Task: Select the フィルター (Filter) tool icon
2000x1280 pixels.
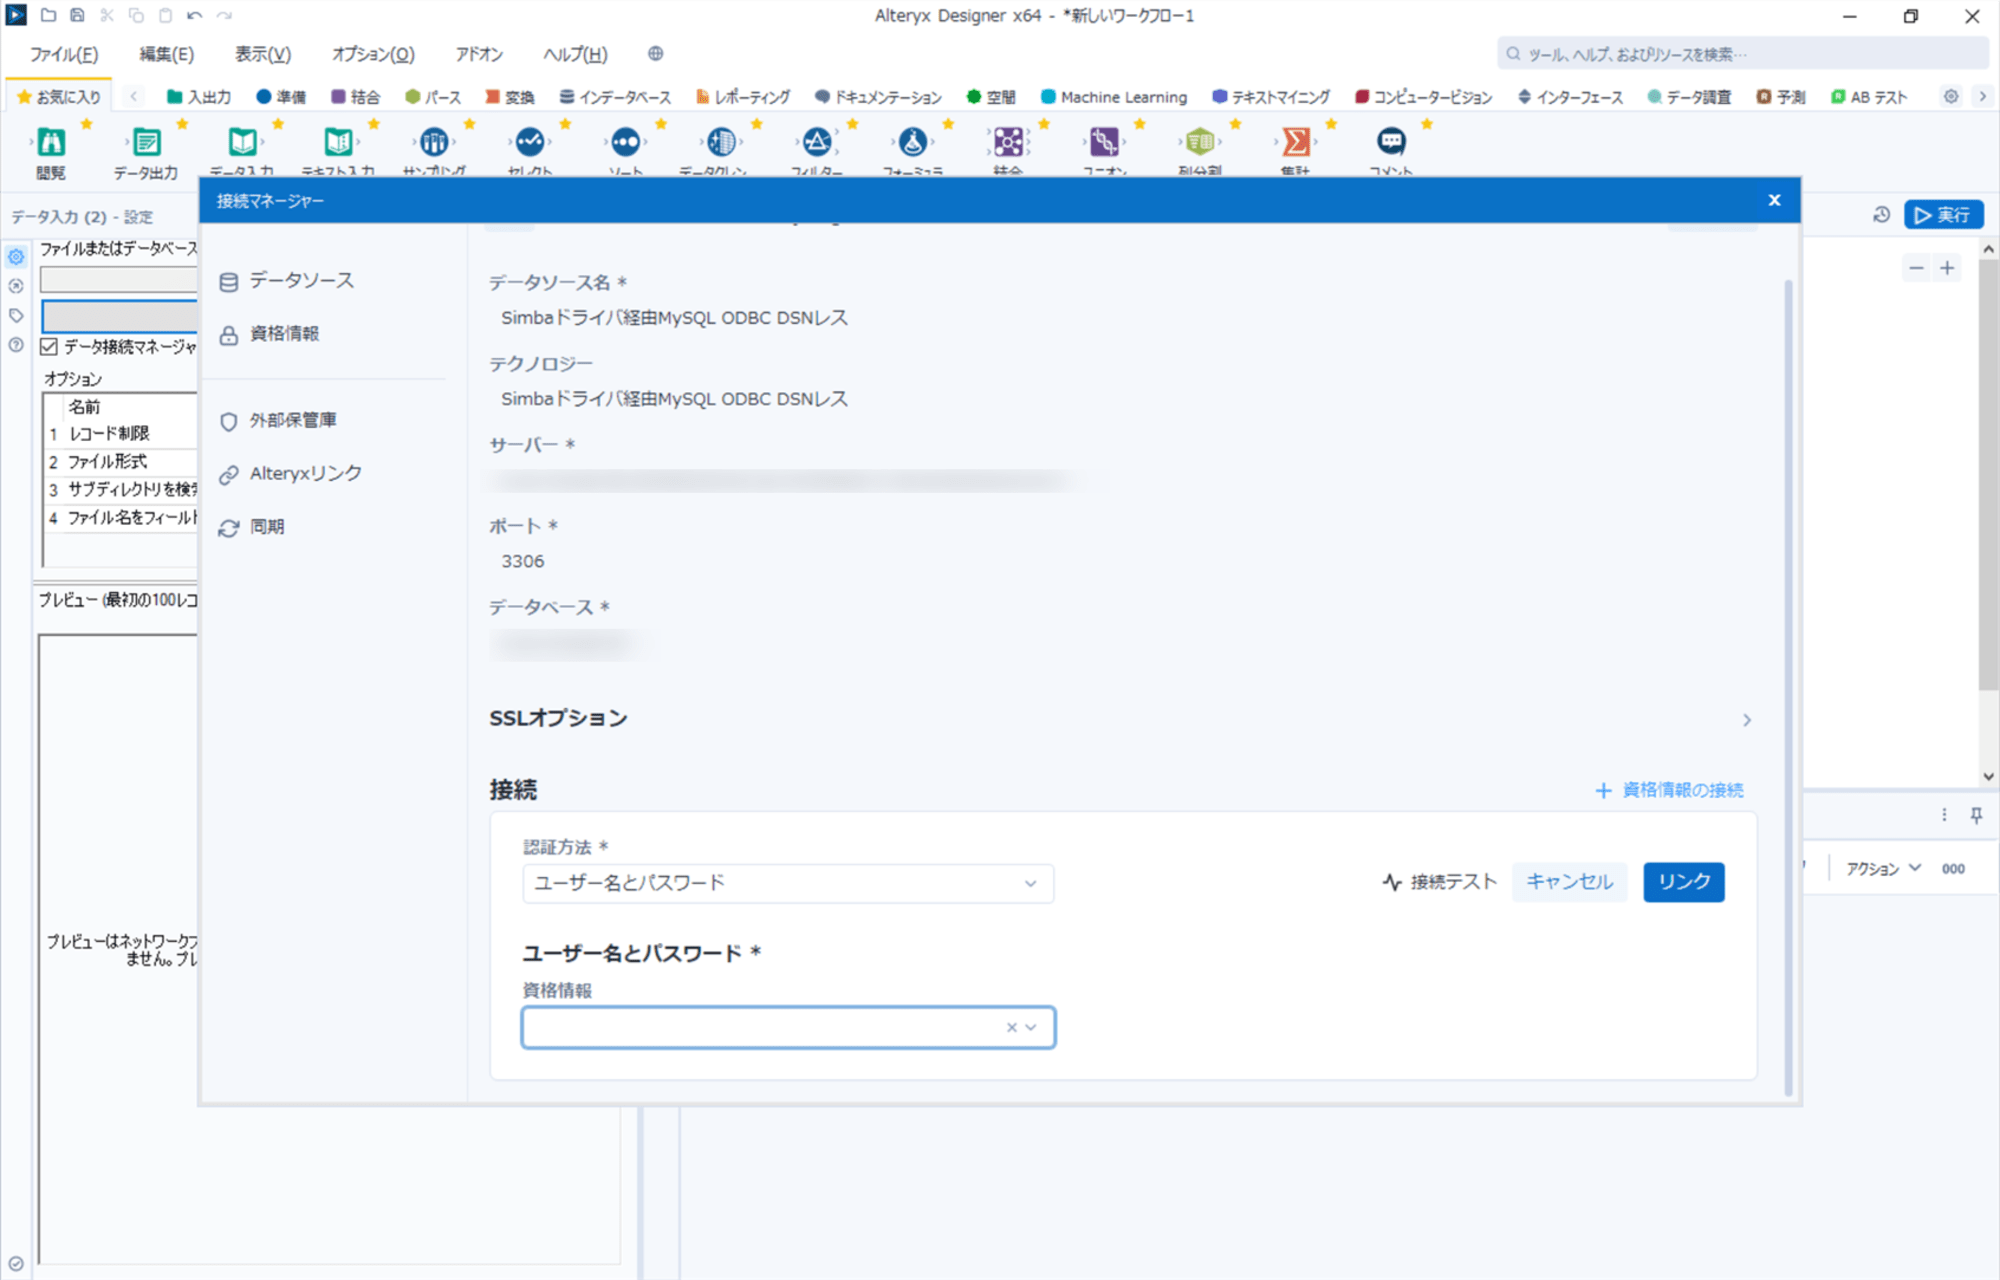Action: point(817,143)
